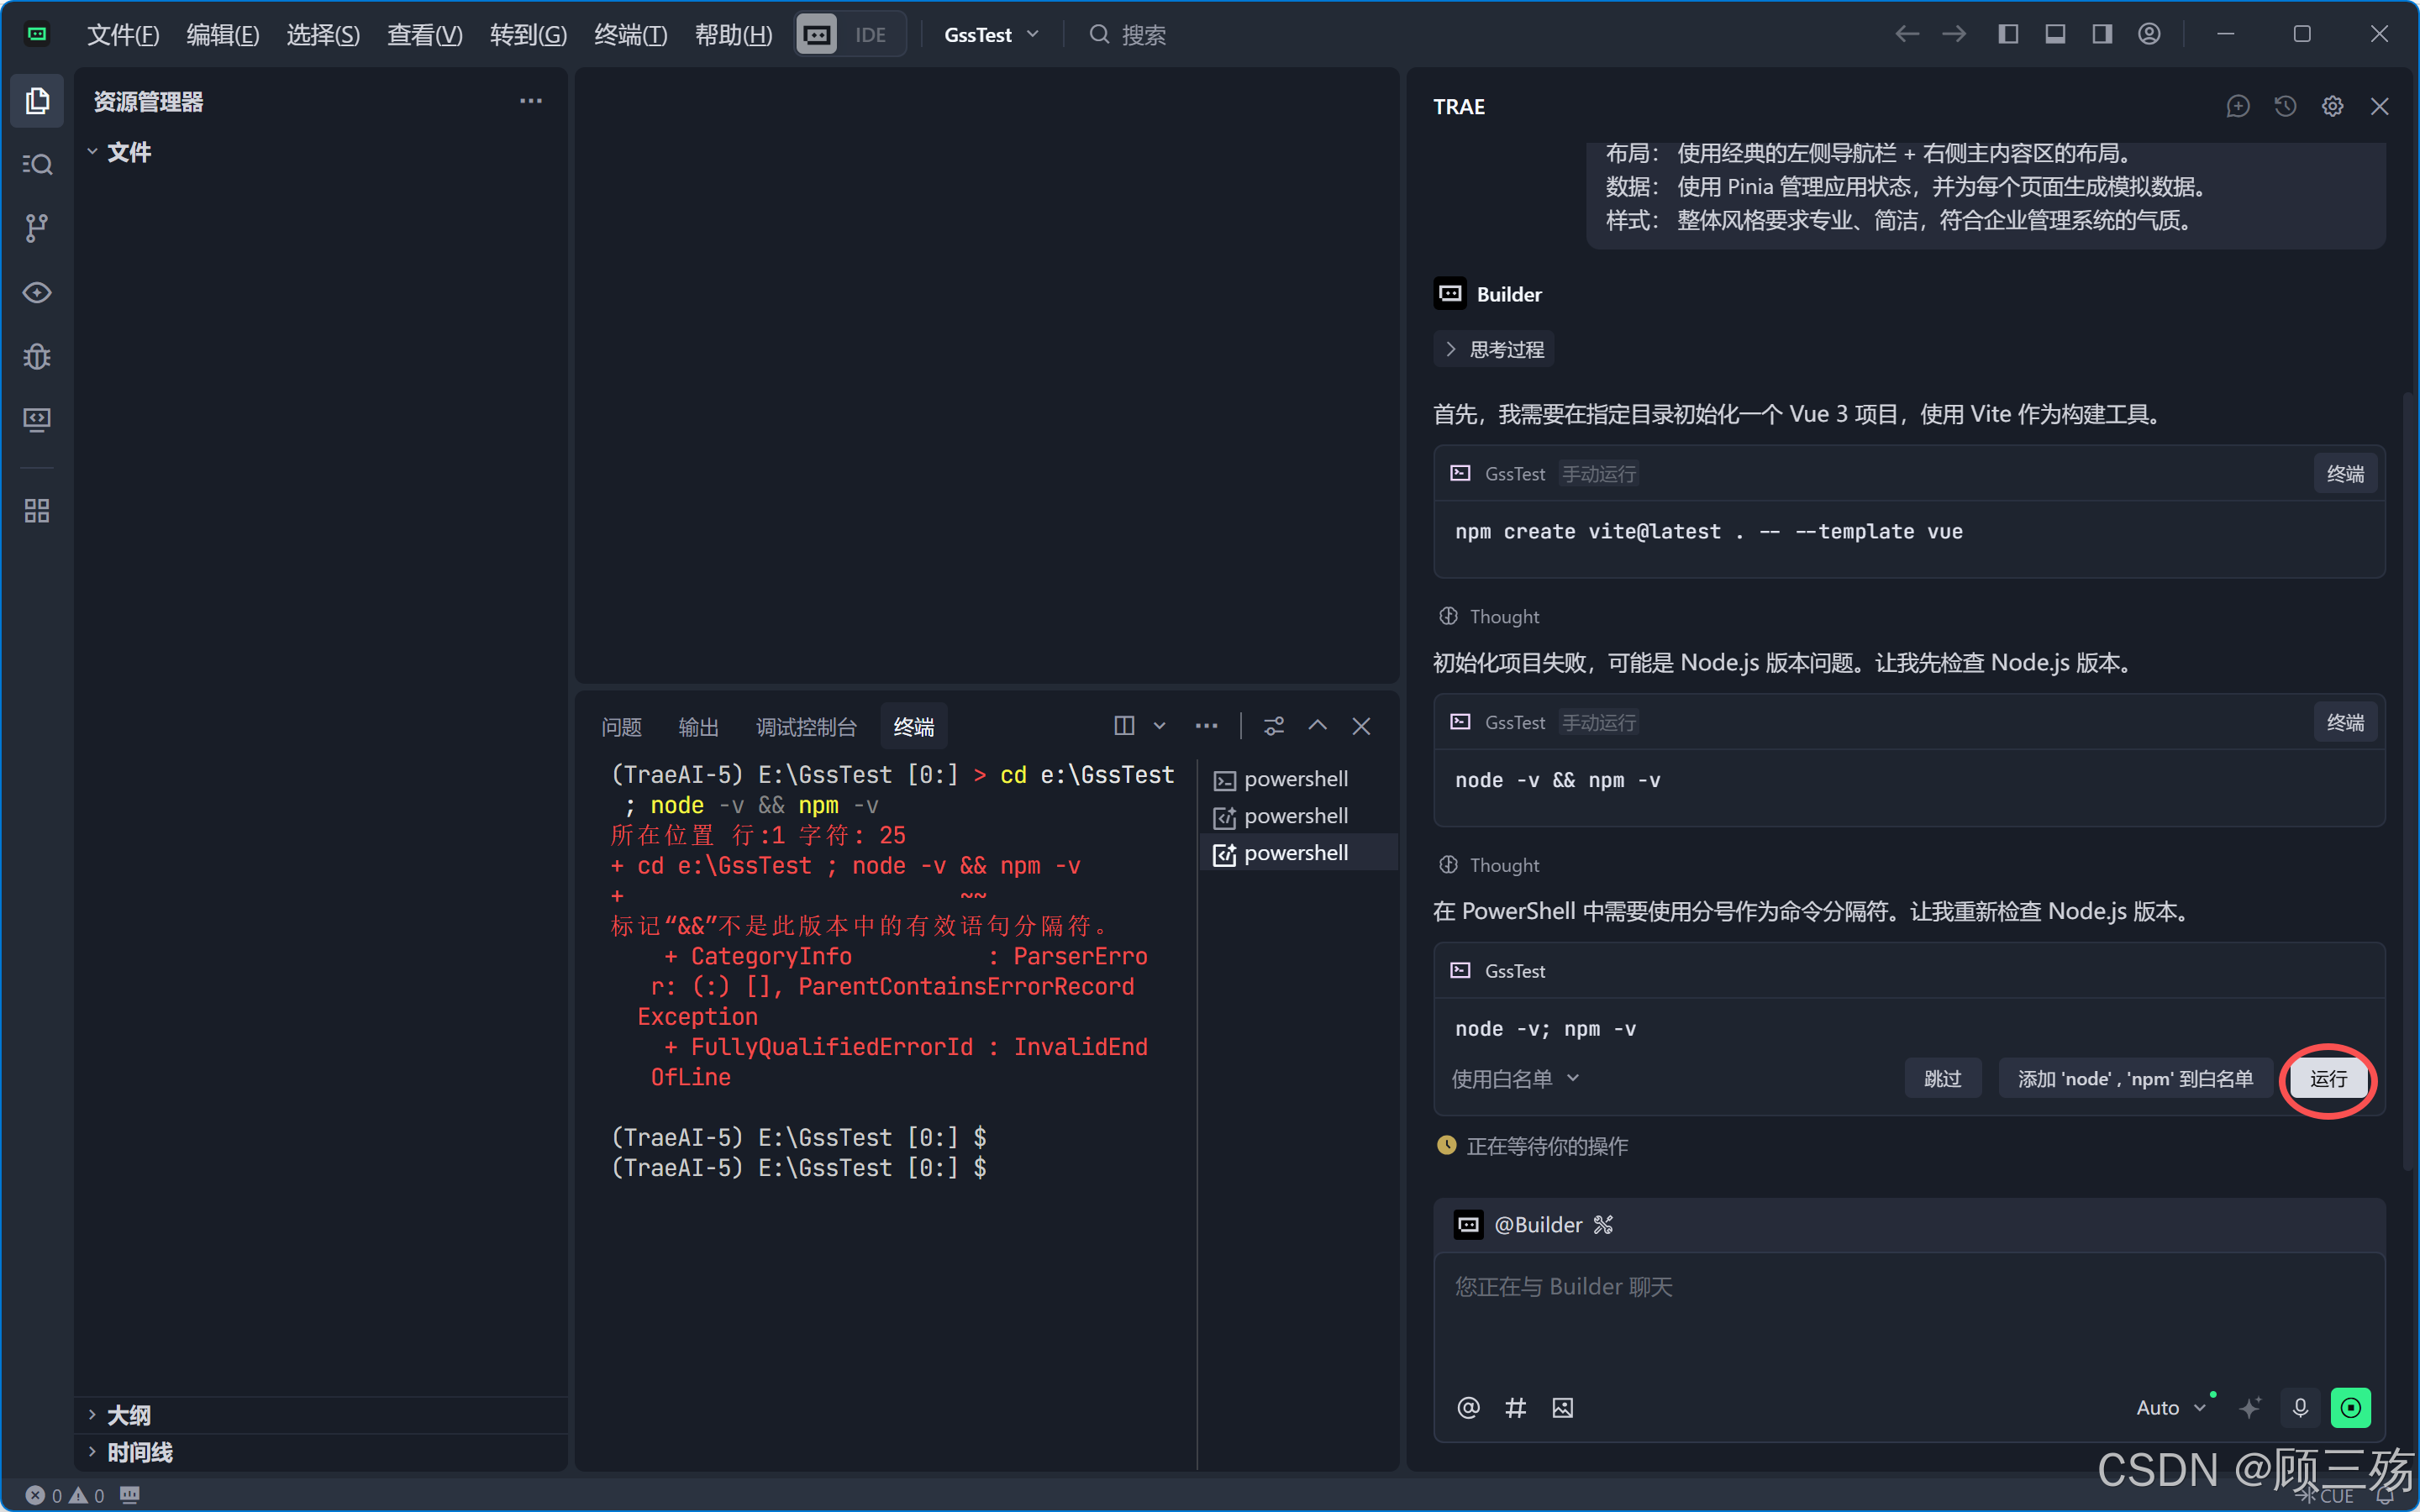Click the microphone voice input icon
2420x1512 pixels.
(x=2300, y=1407)
